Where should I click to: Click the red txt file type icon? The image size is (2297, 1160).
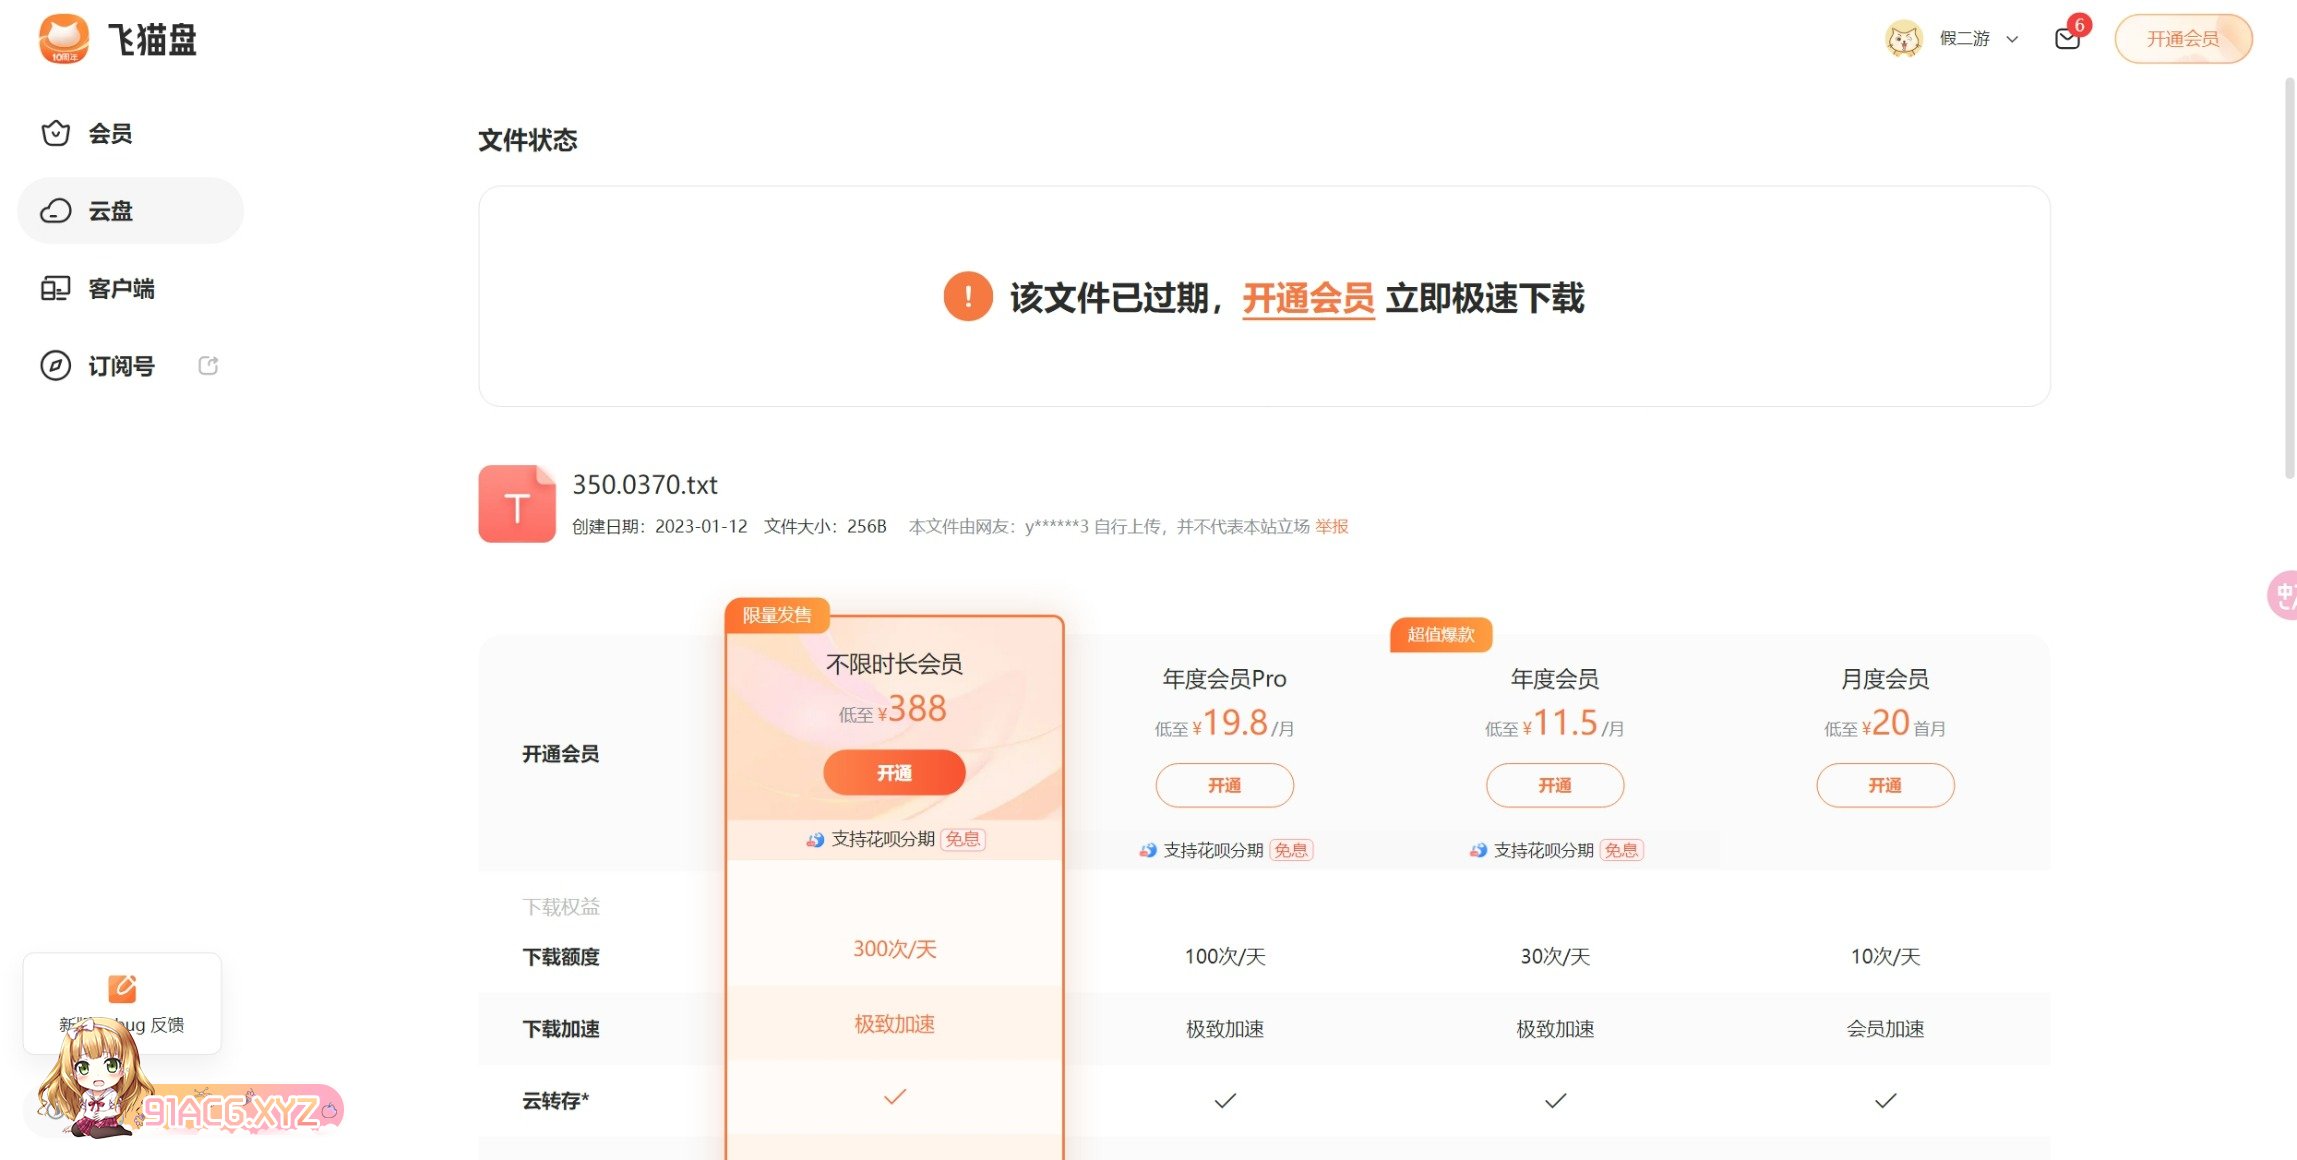(517, 504)
